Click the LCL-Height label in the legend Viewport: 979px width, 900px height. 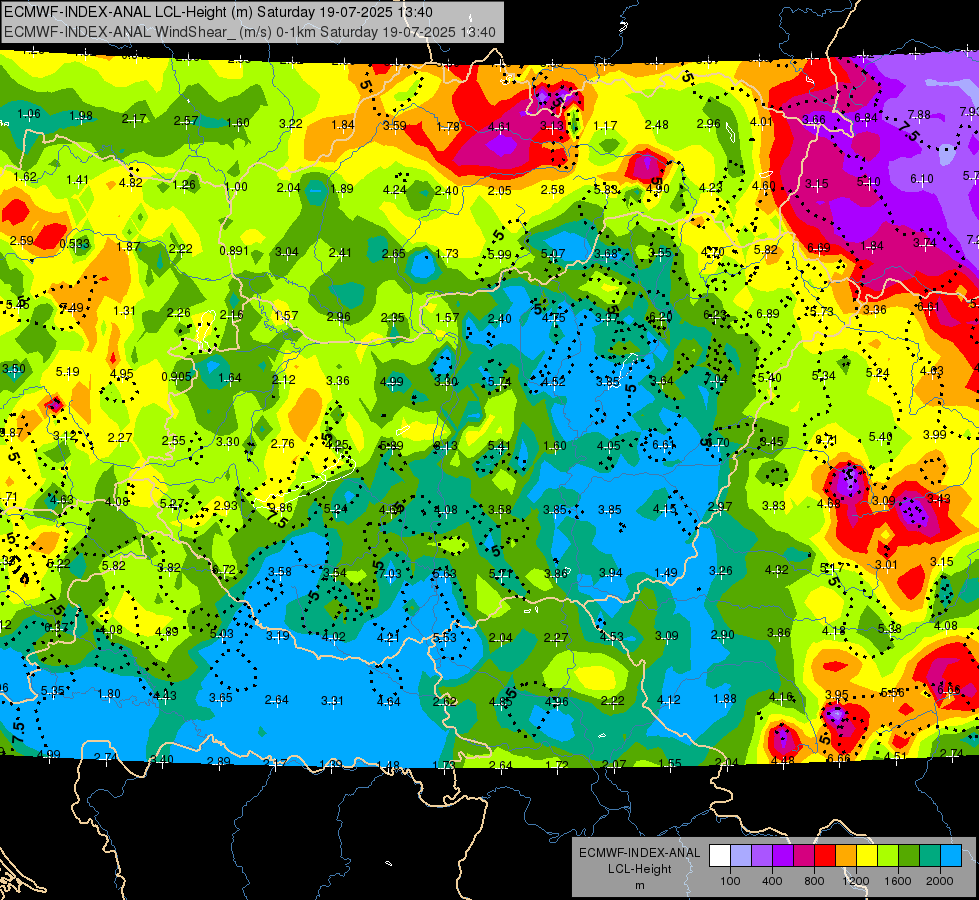[640, 869]
